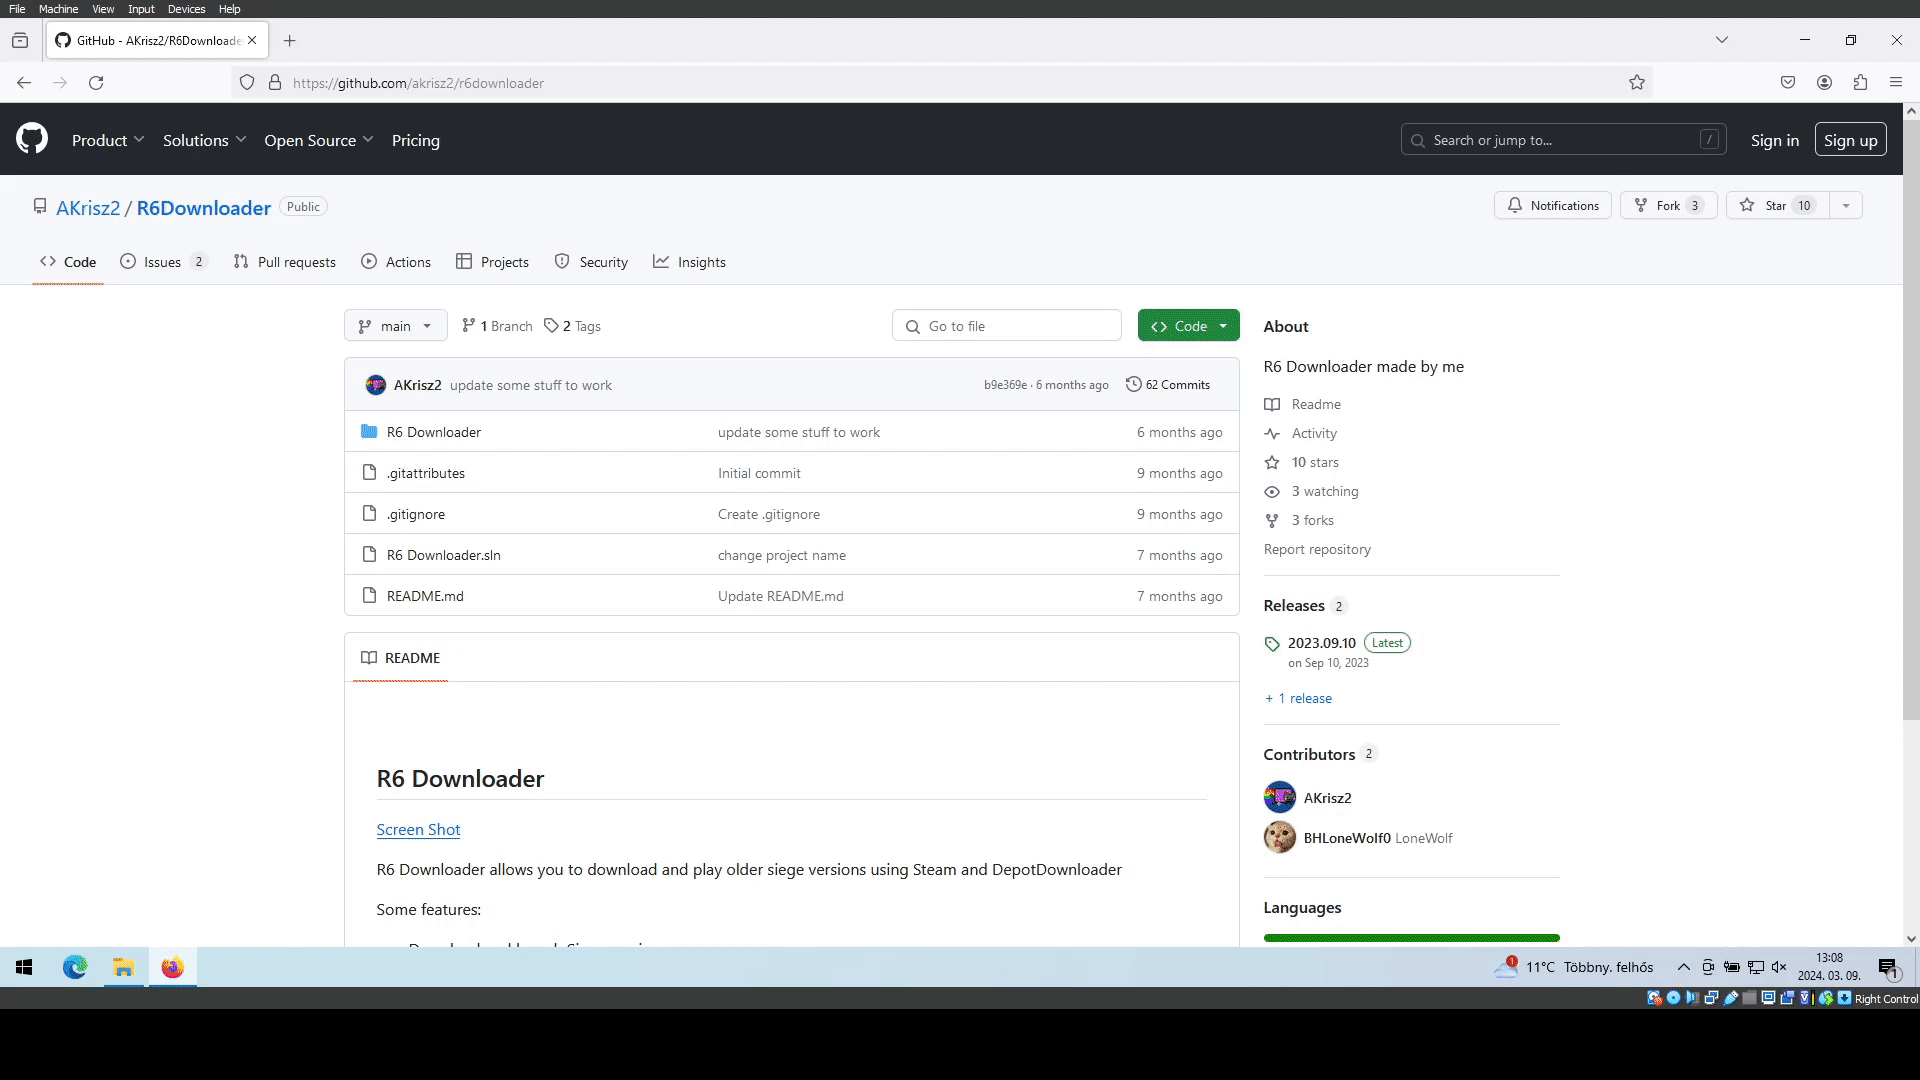Open the green Code dropdown button
Image resolution: width=1920 pixels, height=1080 pixels.
(x=1189, y=326)
